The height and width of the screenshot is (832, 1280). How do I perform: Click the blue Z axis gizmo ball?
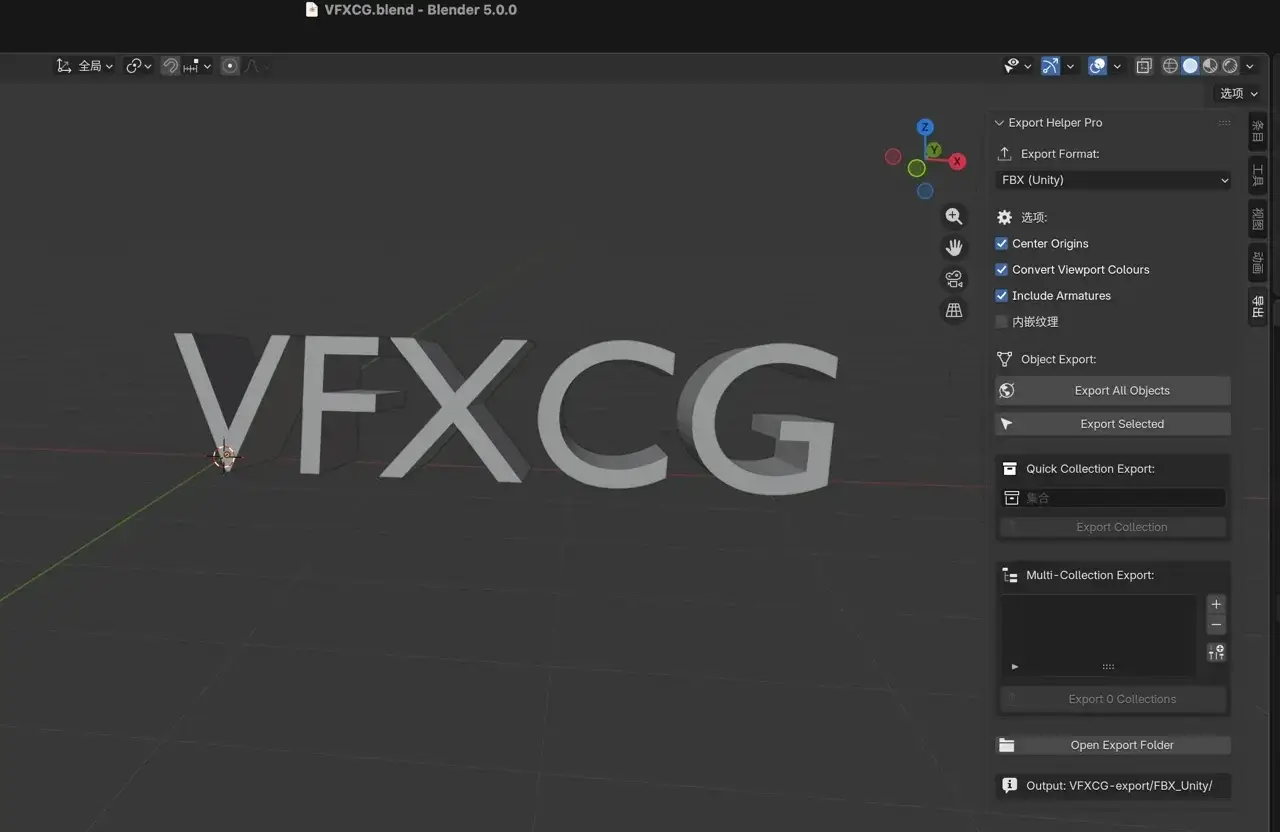tap(925, 127)
